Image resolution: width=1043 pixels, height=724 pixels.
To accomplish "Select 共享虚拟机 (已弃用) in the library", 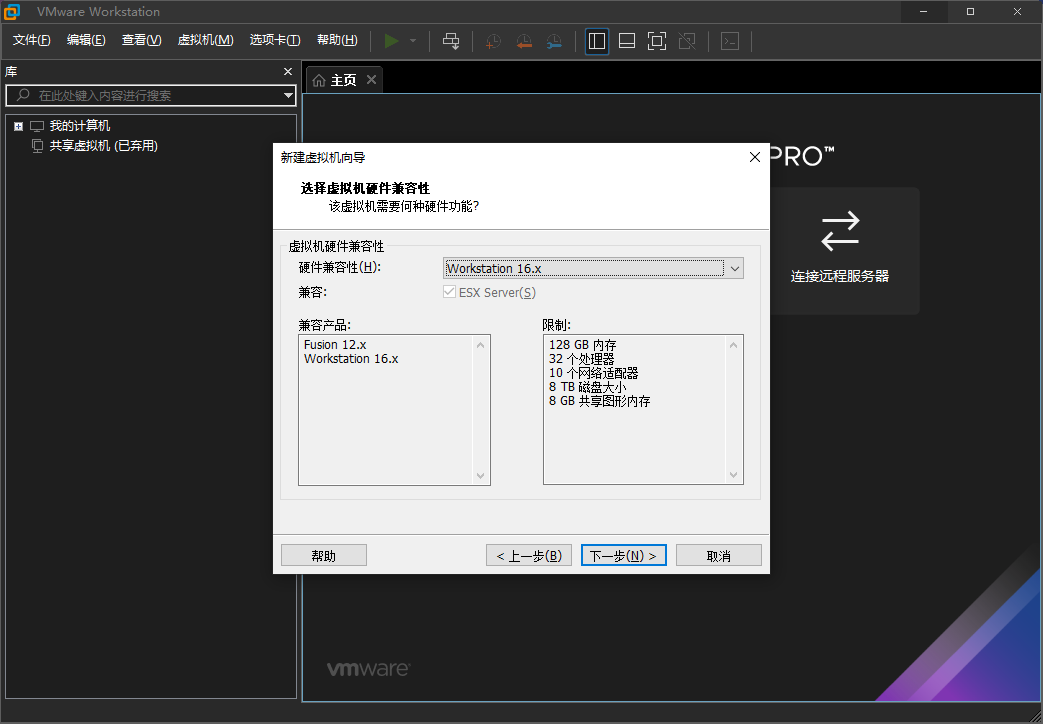I will 103,146.
